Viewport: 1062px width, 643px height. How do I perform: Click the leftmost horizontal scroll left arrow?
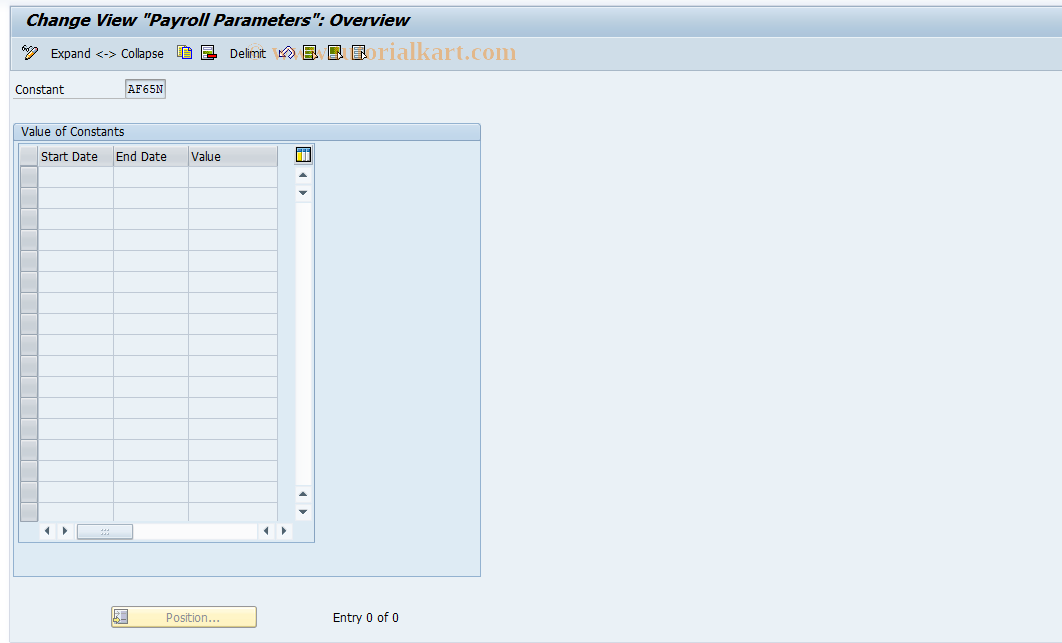coord(47,531)
